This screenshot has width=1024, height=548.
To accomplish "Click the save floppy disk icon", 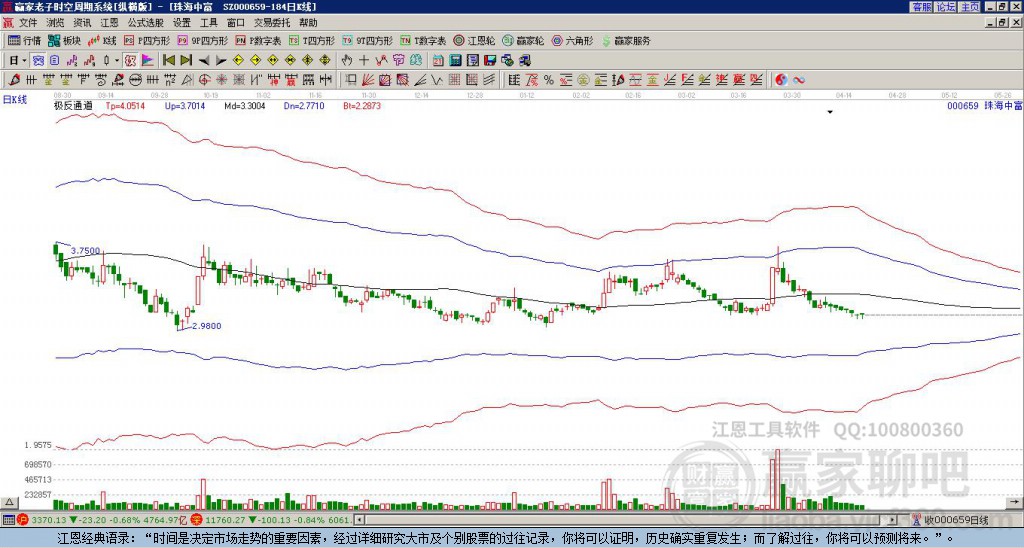I will 490,60.
